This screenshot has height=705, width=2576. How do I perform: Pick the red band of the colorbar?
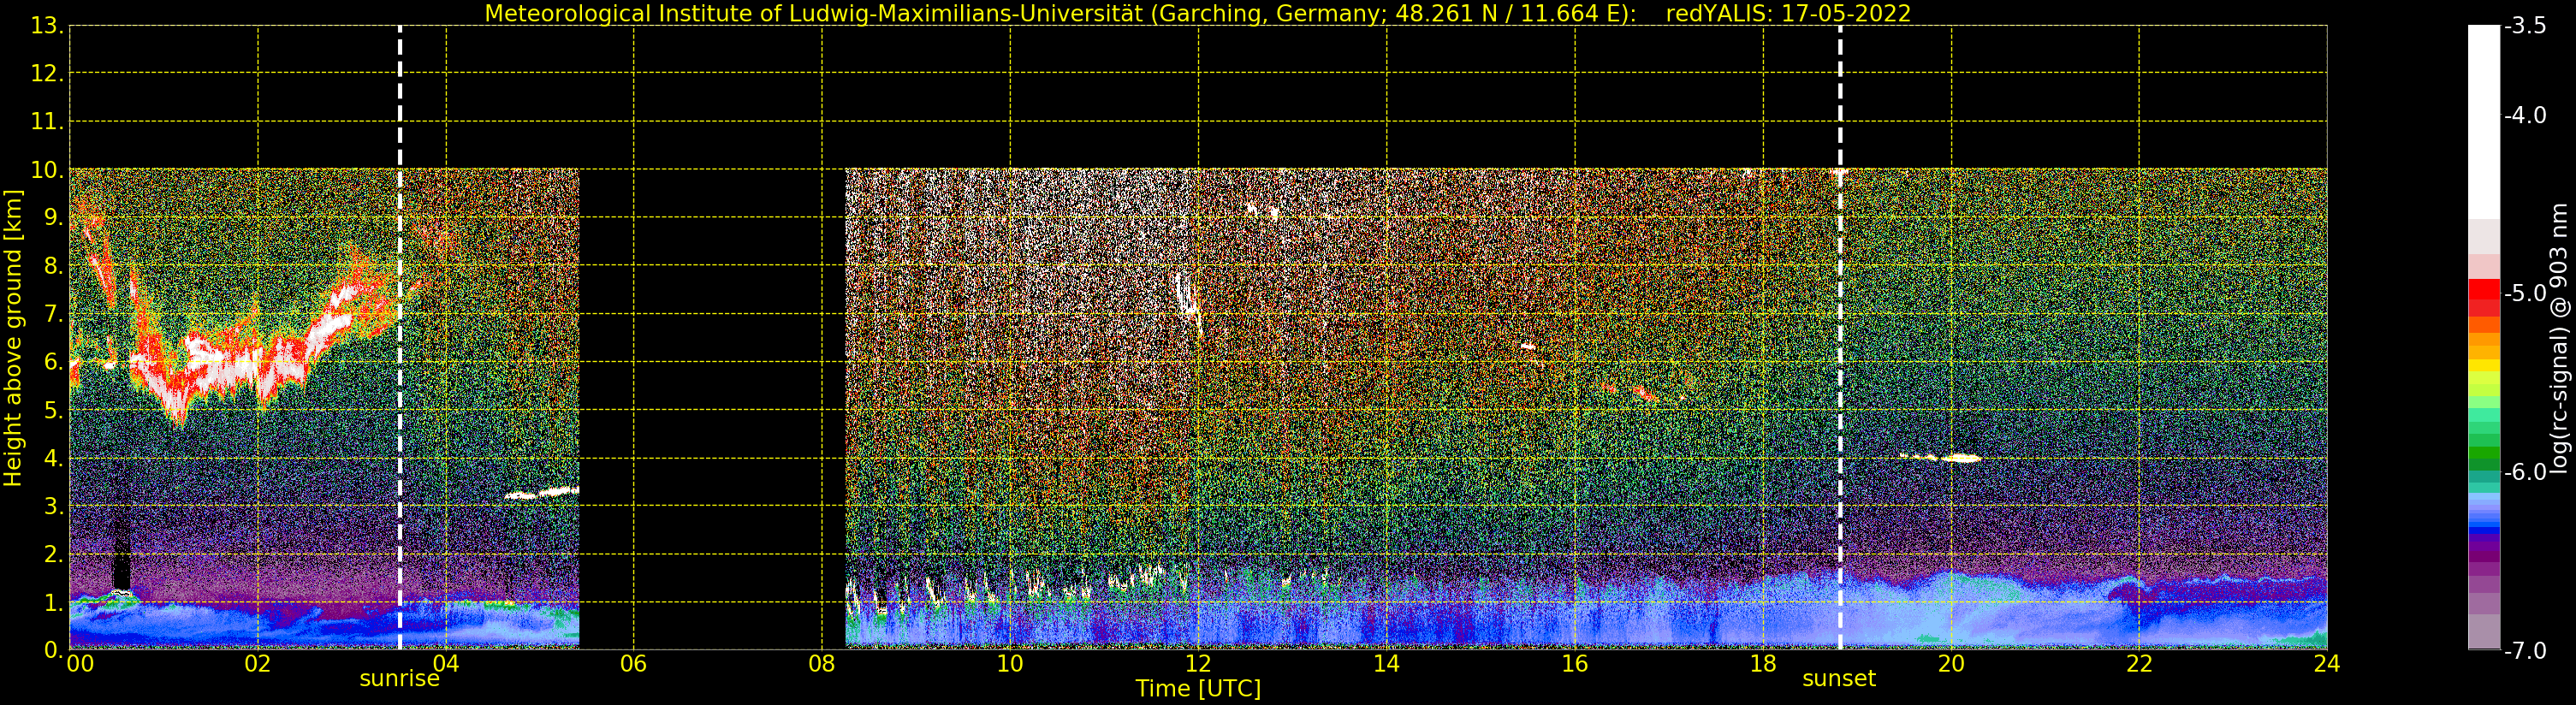[2484, 297]
